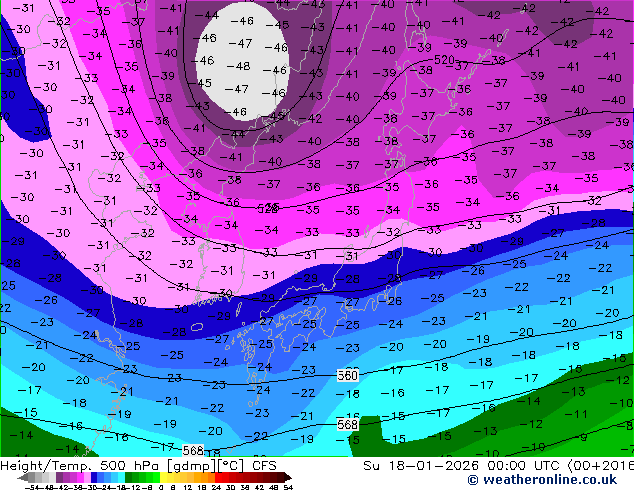Click the '520' contour height label
The width and height of the screenshot is (634, 490).
coord(444,60)
